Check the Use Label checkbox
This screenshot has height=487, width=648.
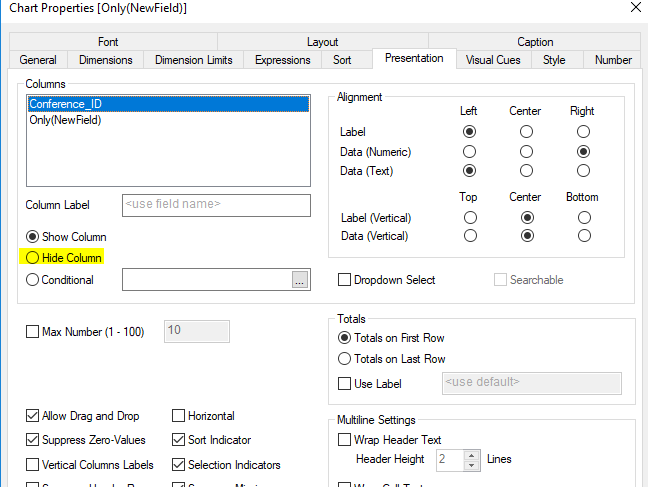pyautogui.click(x=345, y=383)
